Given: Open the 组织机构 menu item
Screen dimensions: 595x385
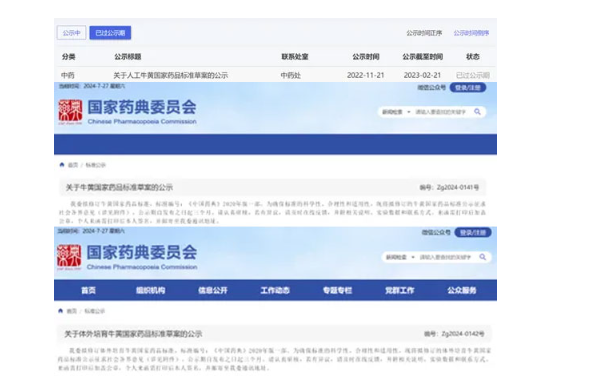Looking at the screenshot, I should (x=151, y=291).
